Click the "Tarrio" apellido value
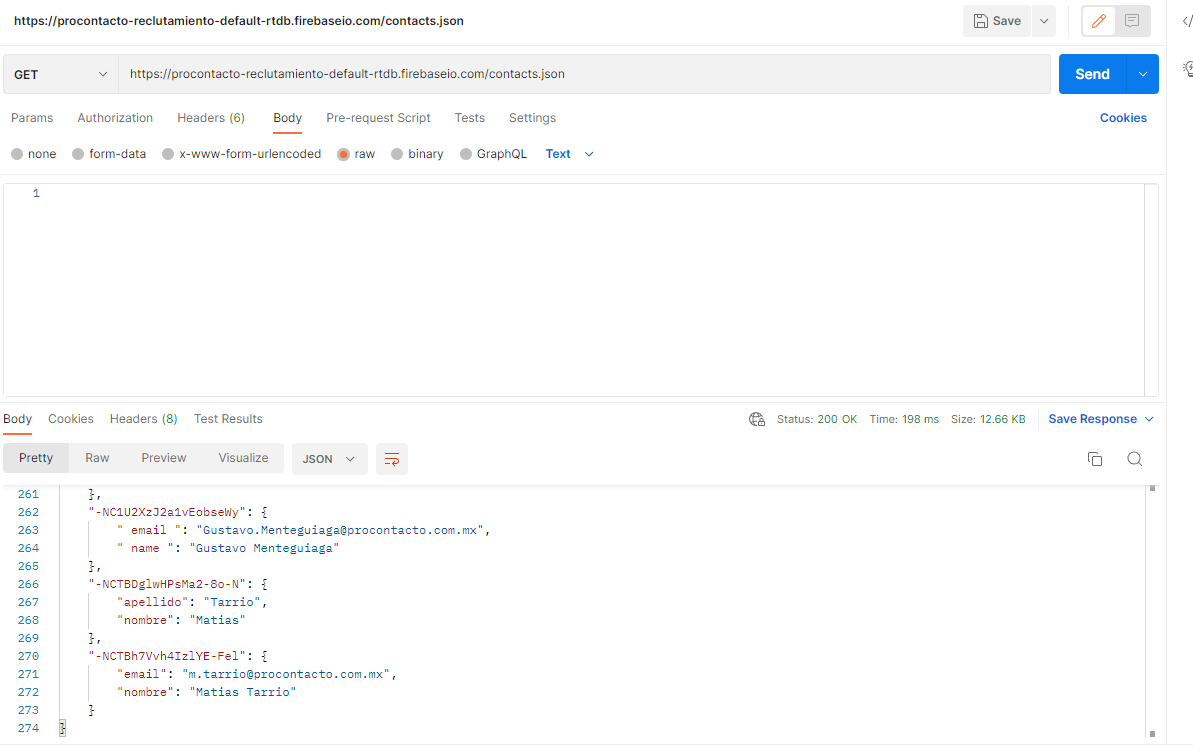The image size is (1193, 750). [232, 602]
